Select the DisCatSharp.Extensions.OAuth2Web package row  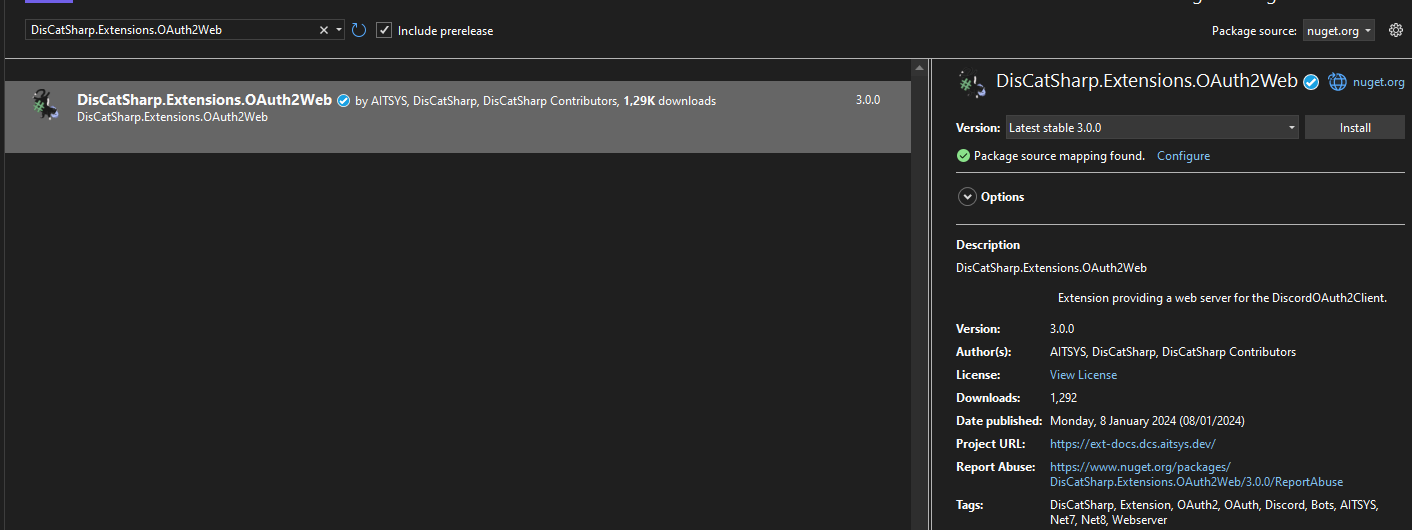tap(457, 117)
